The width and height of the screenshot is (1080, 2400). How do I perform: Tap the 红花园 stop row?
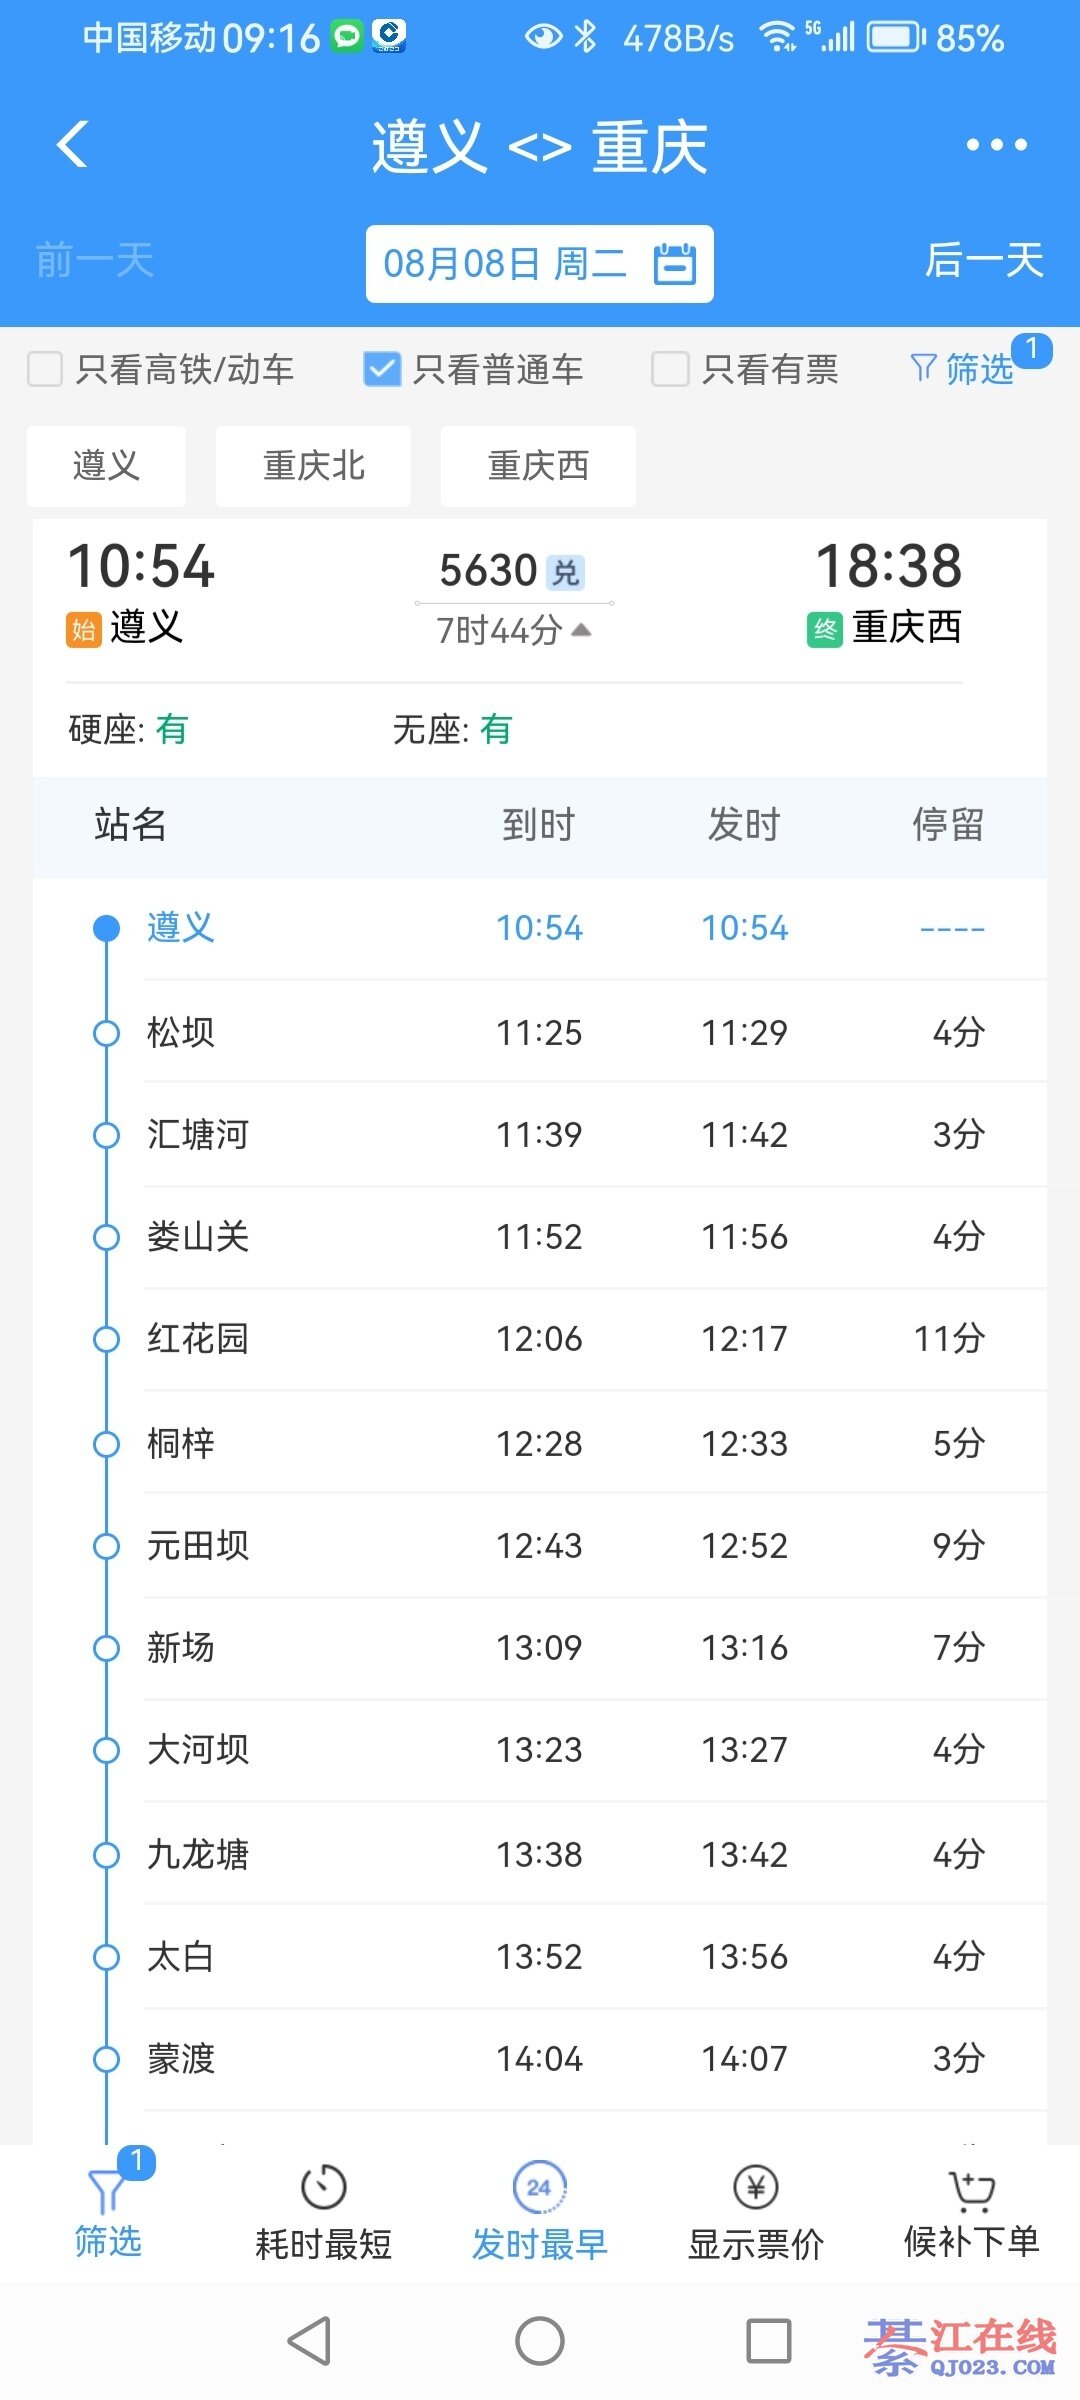coord(540,1338)
